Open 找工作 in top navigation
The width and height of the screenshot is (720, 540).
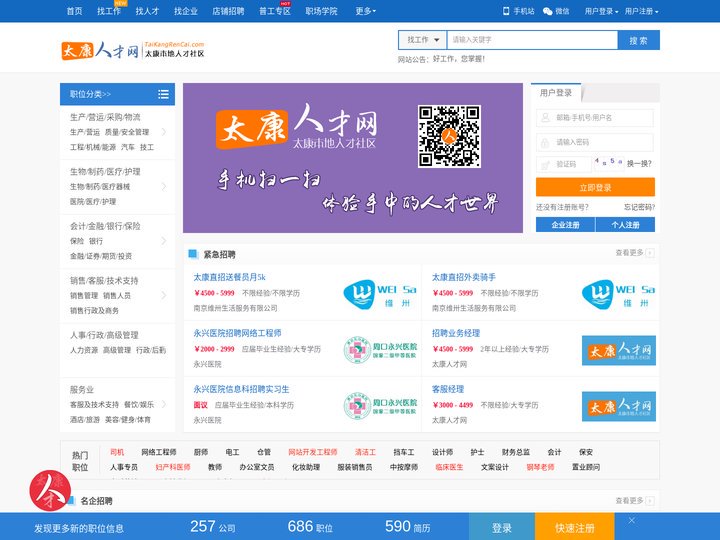coord(109,11)
